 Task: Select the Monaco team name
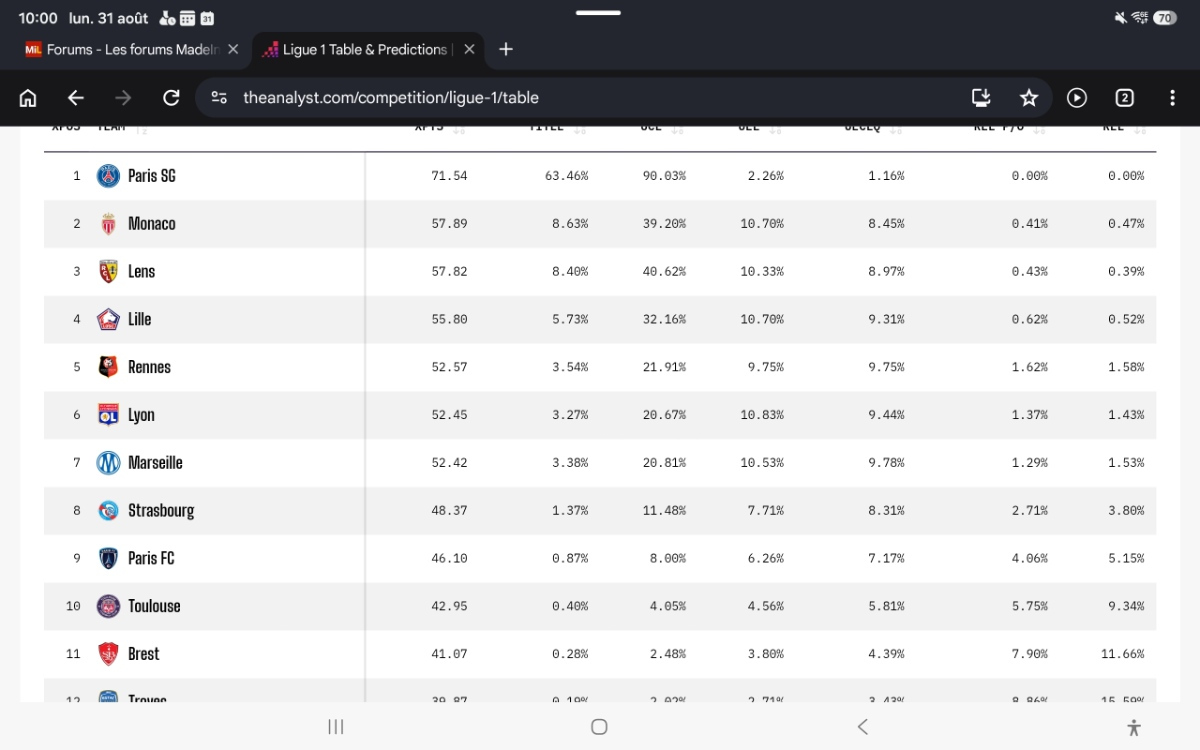[152, 224]
